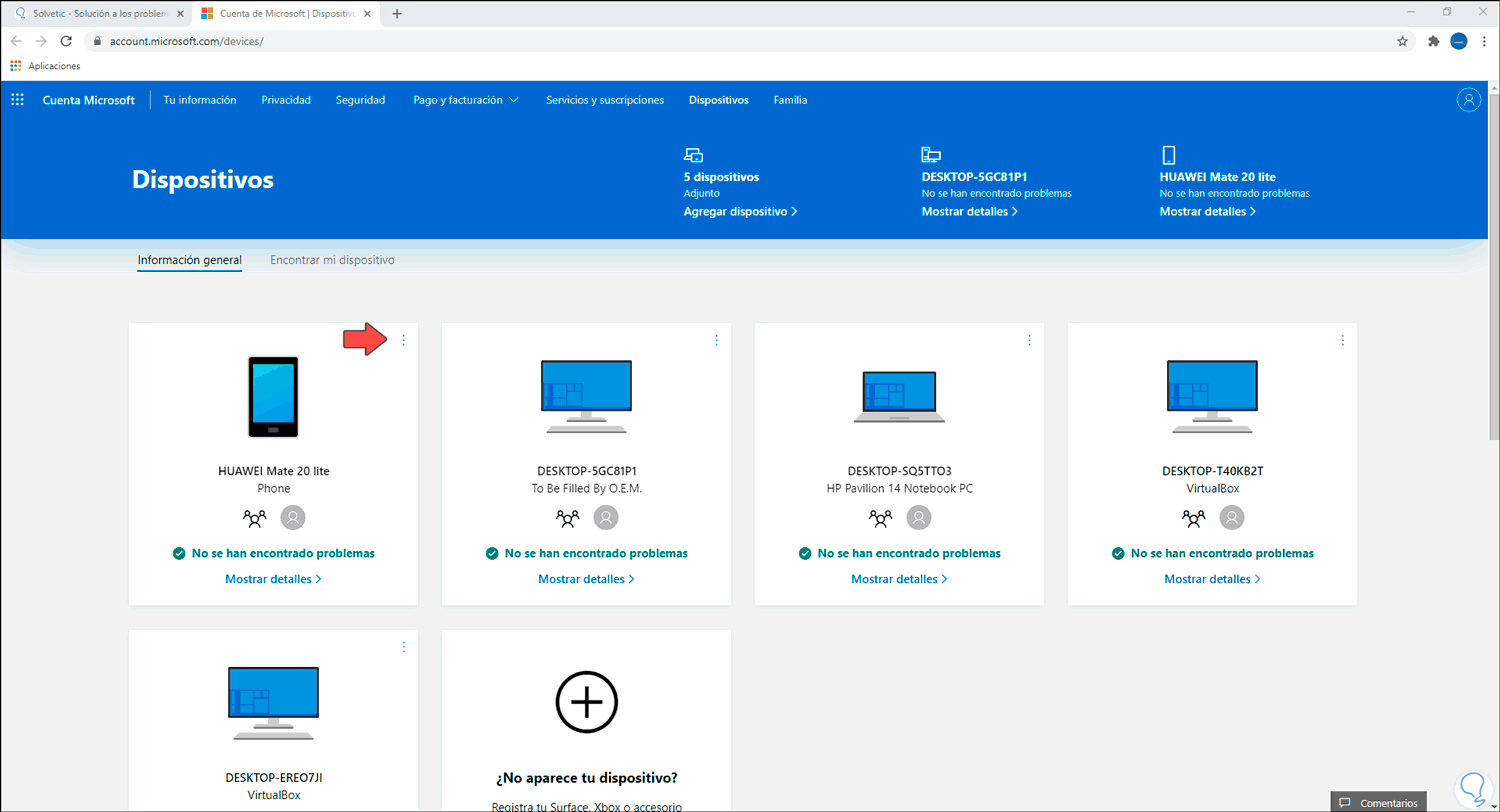Click the DESKTOP-SQ5TTO3 laptop image

click(899, 399)
